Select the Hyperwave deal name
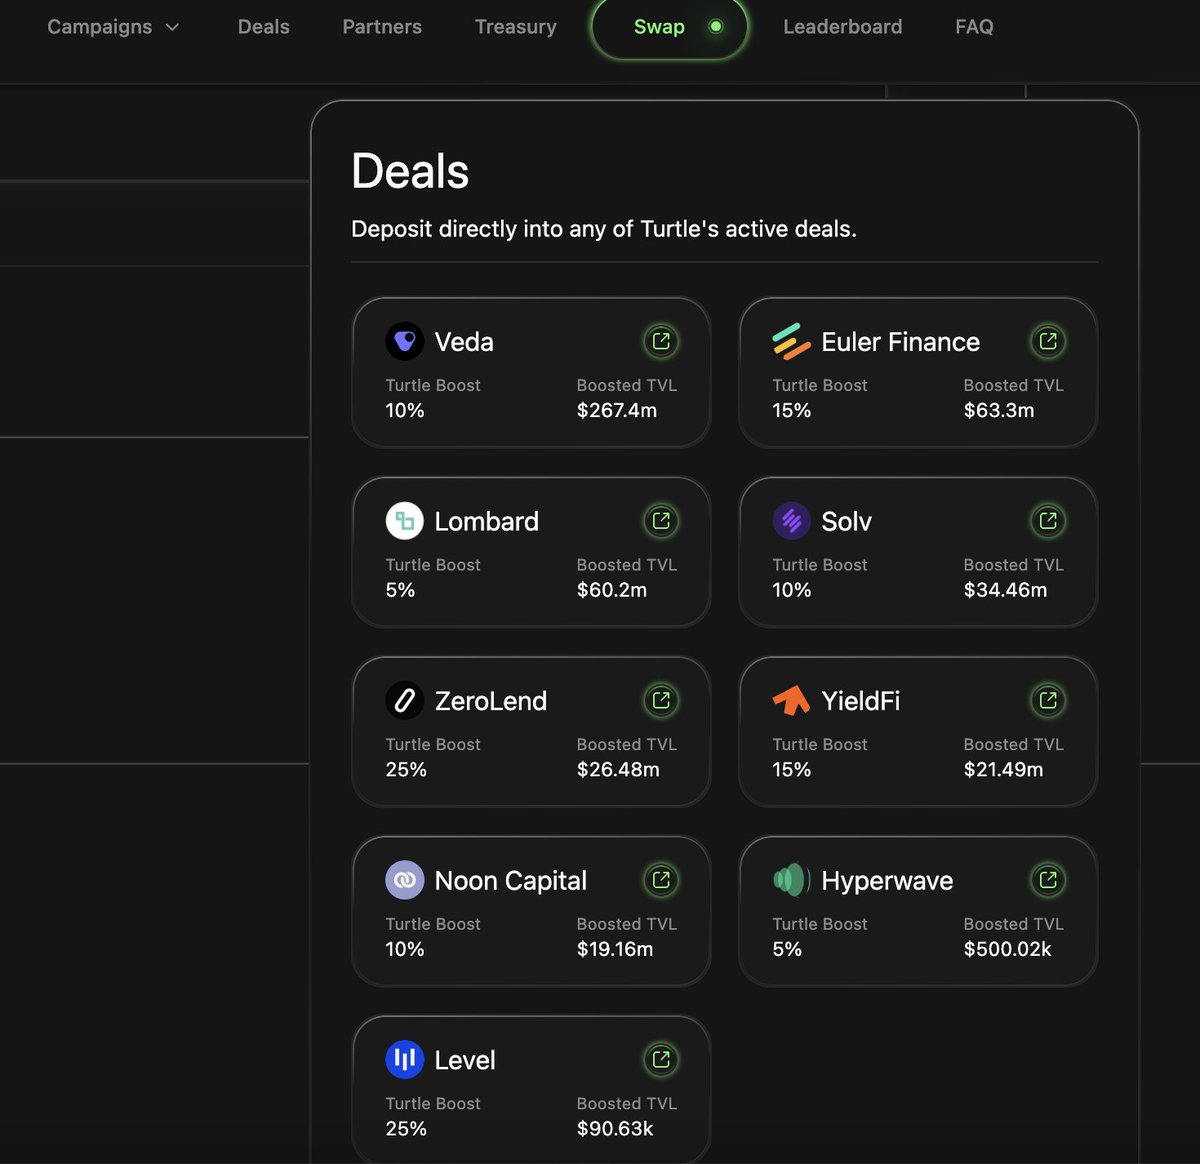1200x1164 pixels. 887,881
